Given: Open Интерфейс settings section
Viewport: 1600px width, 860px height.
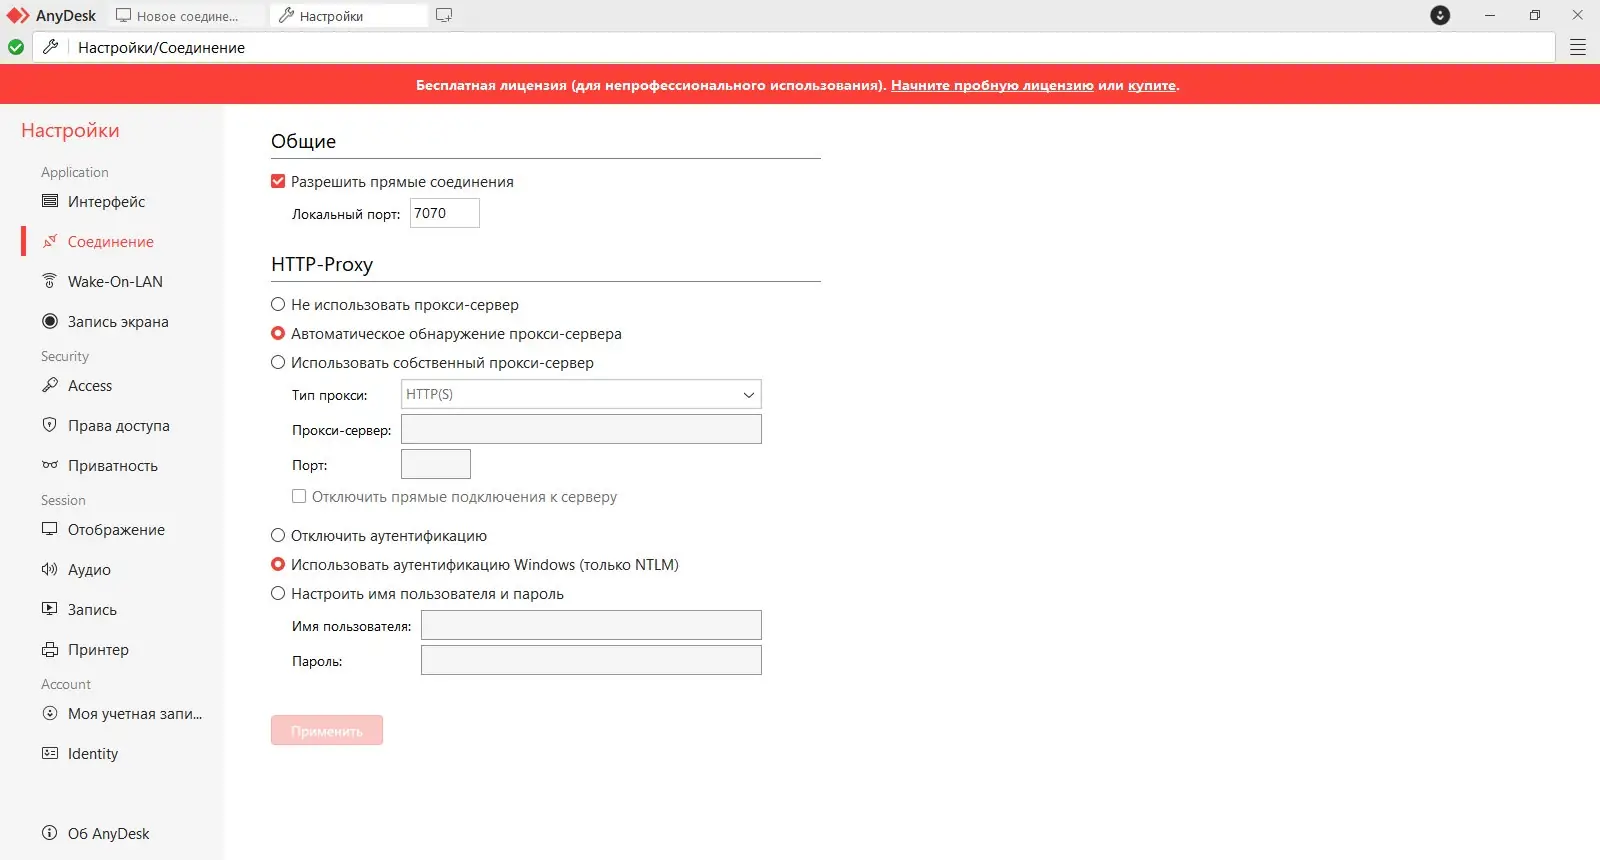Looking at the screenshot, I should (106, 201).
